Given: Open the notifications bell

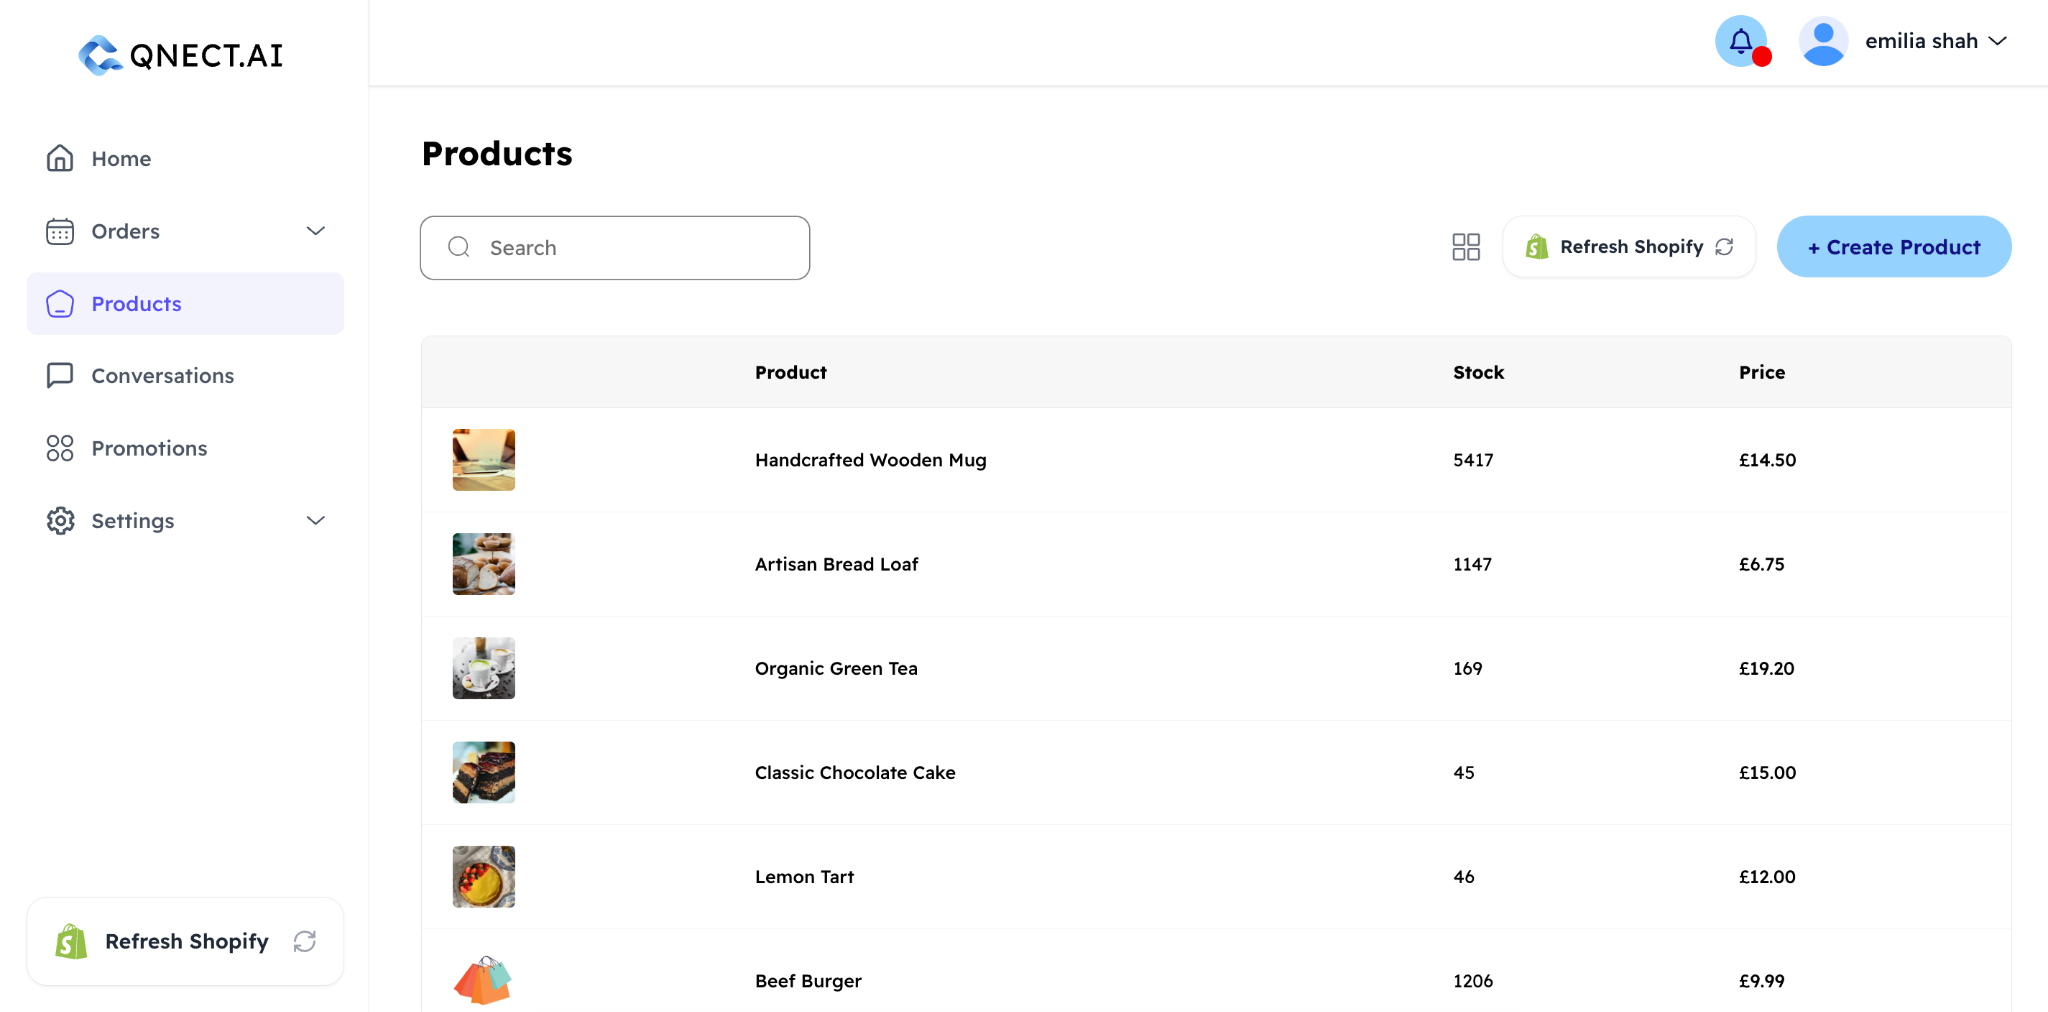Looking at the screenshot, I should [x=1741, y=41].
